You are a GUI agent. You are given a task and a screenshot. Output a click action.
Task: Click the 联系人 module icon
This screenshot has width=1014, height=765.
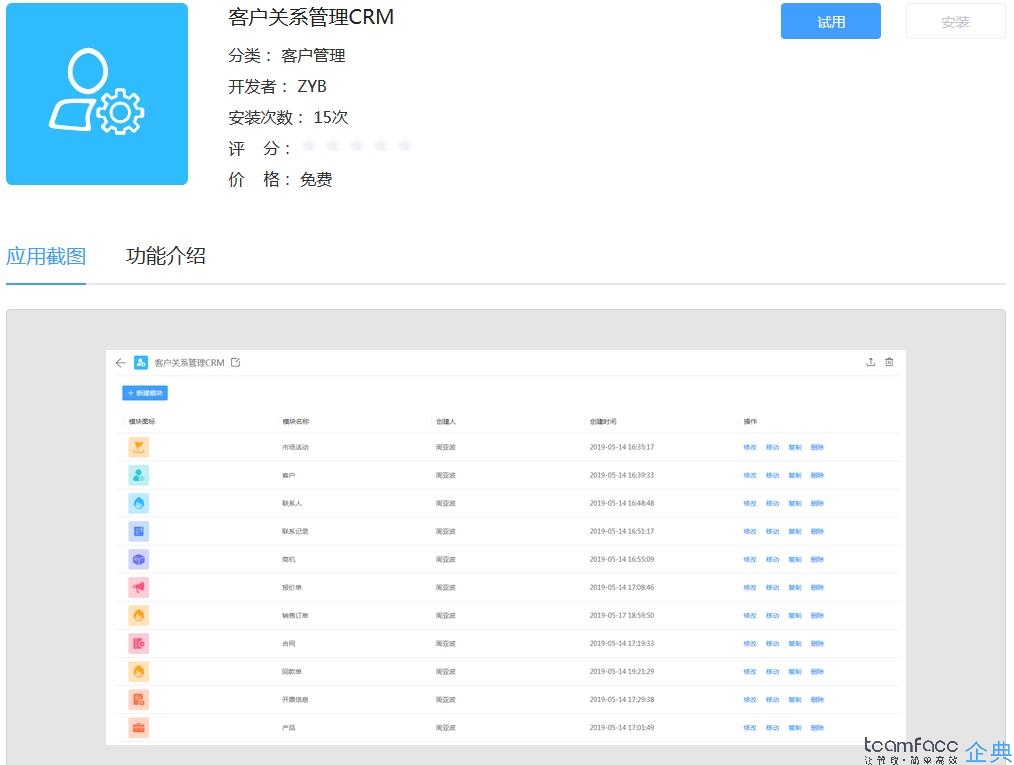point(138,503)
